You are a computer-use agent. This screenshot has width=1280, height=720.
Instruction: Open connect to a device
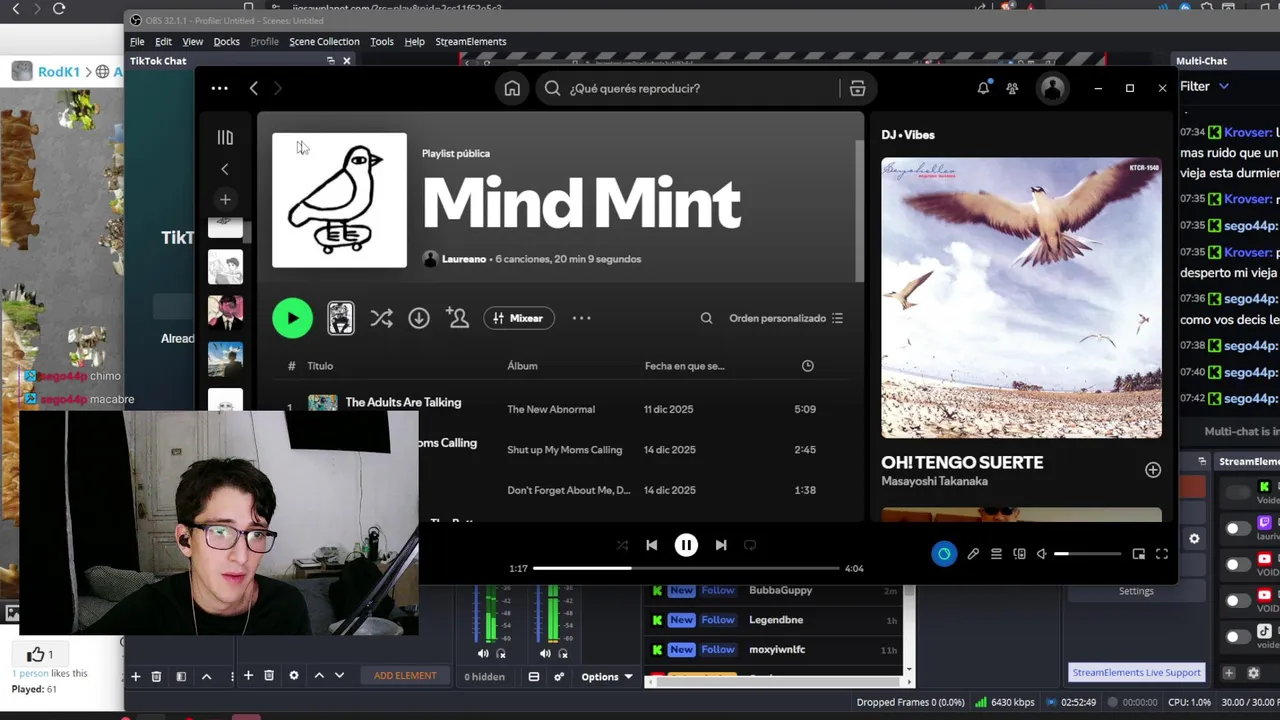(1019, 554)
